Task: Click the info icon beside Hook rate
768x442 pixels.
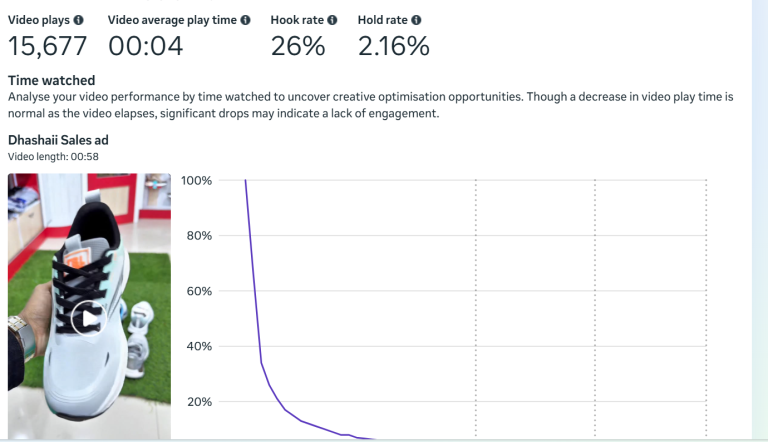Action: tap(332, 20)
